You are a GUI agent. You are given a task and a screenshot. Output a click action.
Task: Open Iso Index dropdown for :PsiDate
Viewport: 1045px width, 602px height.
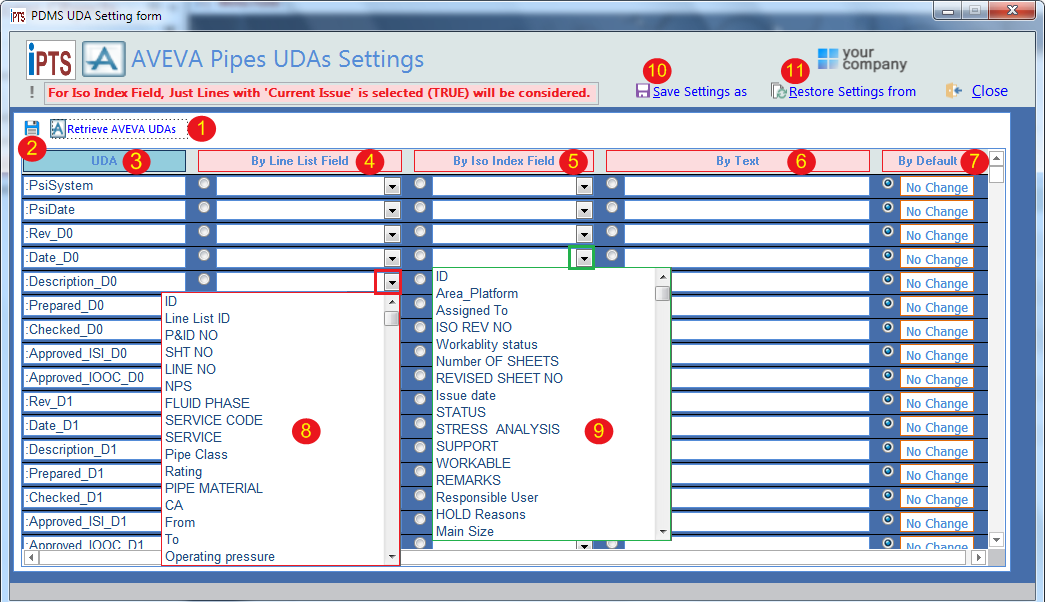click(x=584, y=211)
